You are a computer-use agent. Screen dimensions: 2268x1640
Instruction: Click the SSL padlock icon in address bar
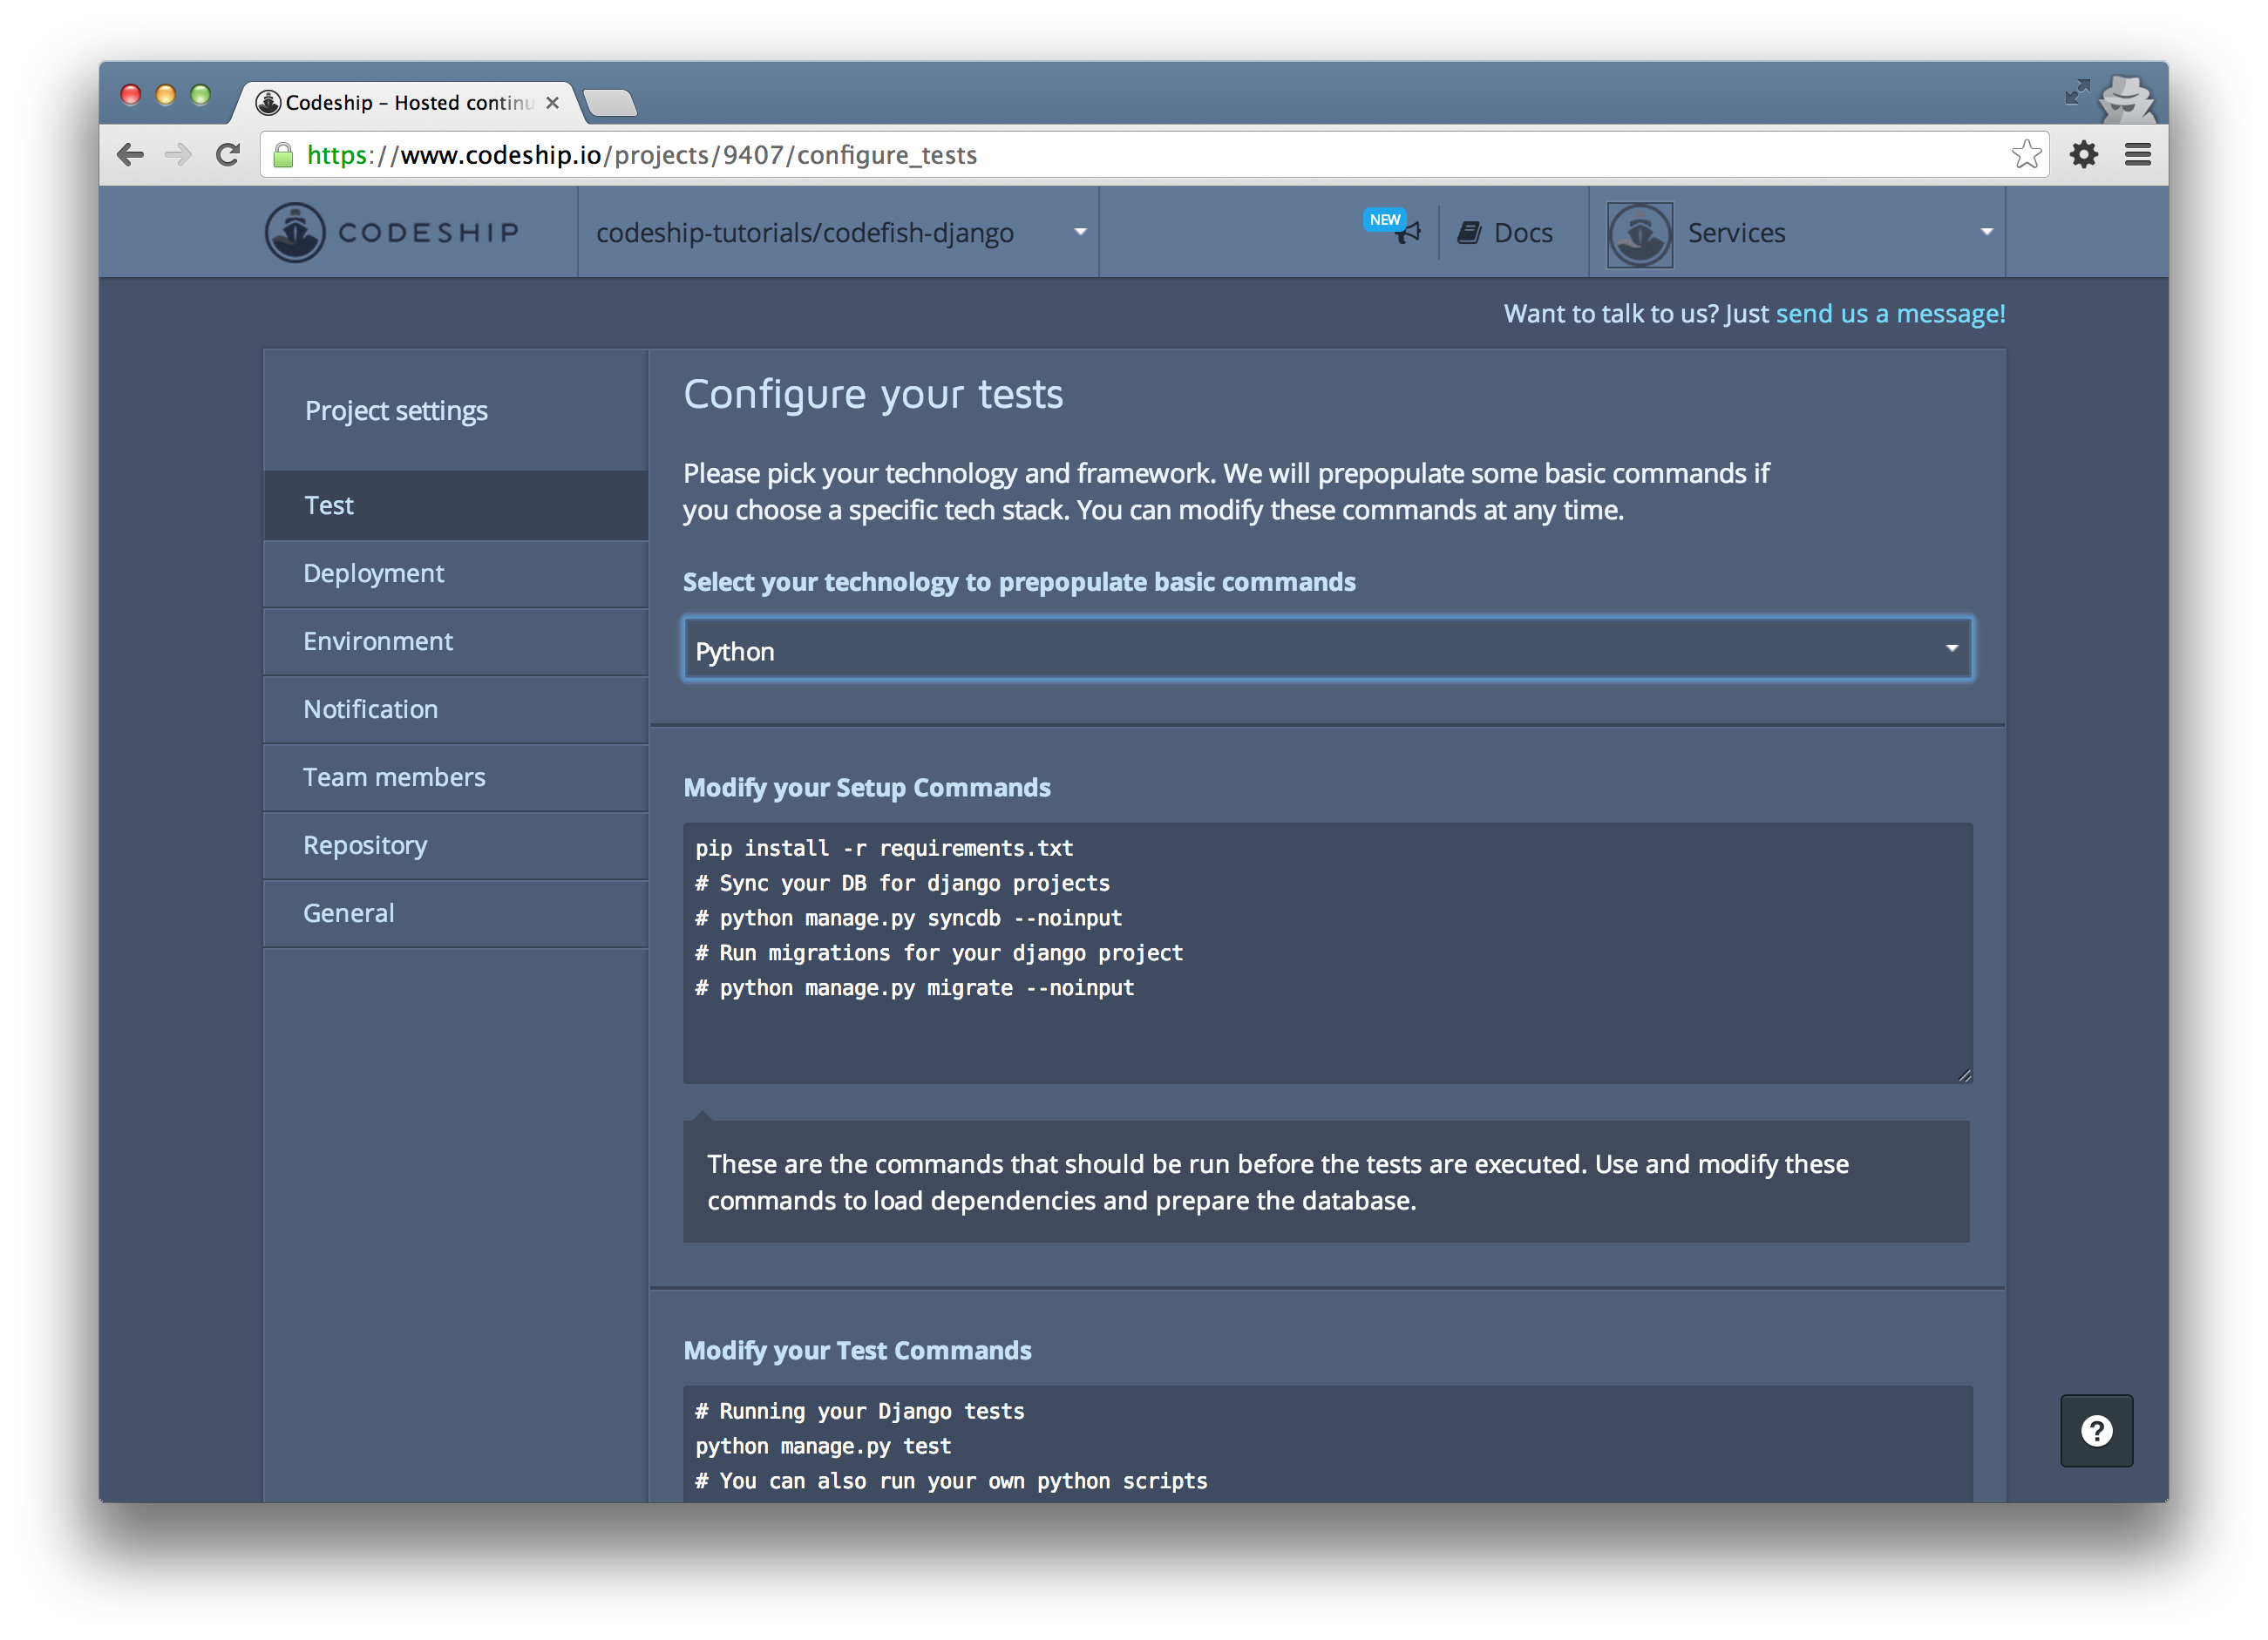tap(284, 155)
